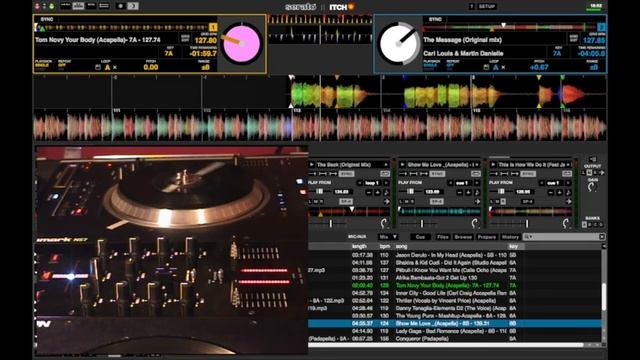
Task: Click the pink left deck virtual platter
Action: tap(242, 44)
